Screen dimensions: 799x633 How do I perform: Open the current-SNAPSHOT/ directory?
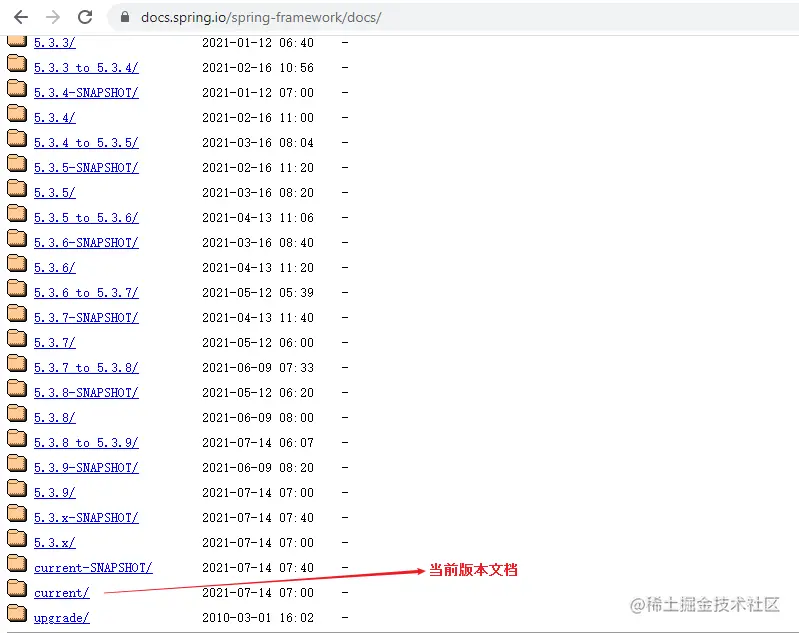point(93,567)
